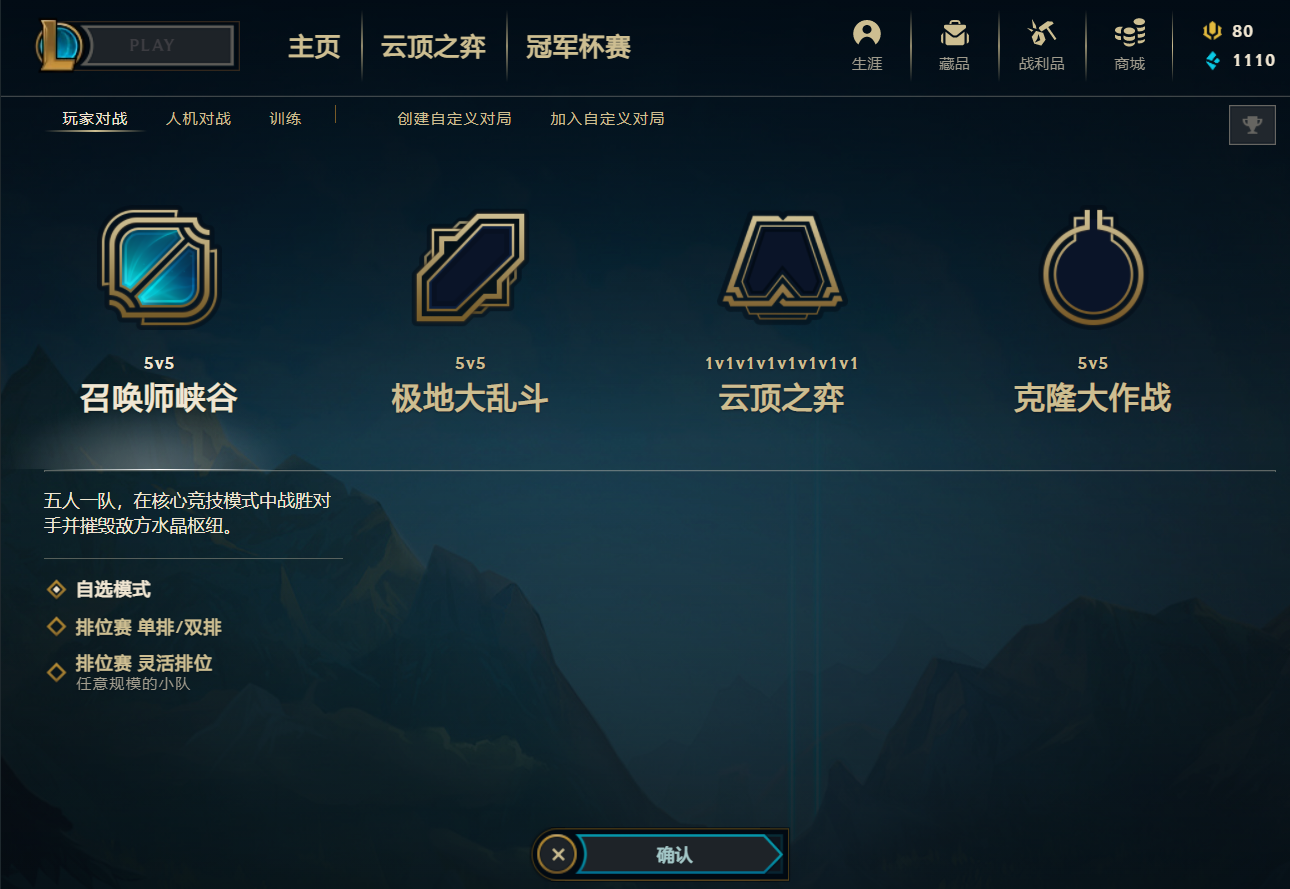Screen dimensions: 1290x889
Task: Pick the 云顶之弈 game mode icon
Action: [782, 268]
